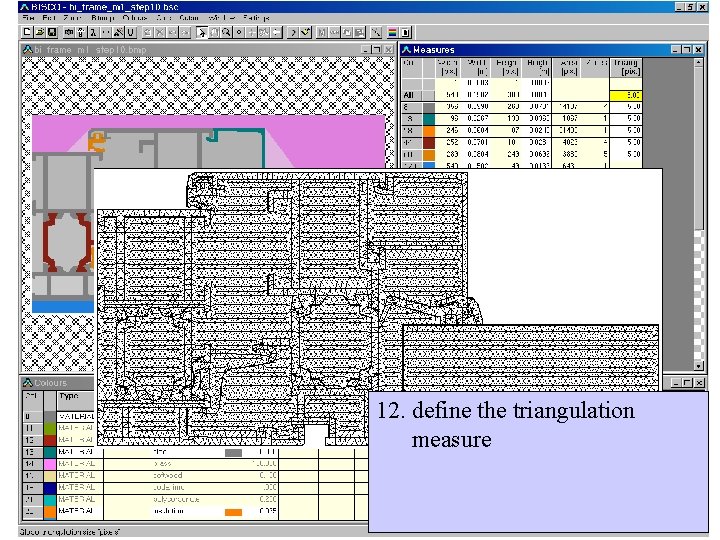Open the Zoom menu
Viewport: 720px width, 540px height.
tap(73, 18)
